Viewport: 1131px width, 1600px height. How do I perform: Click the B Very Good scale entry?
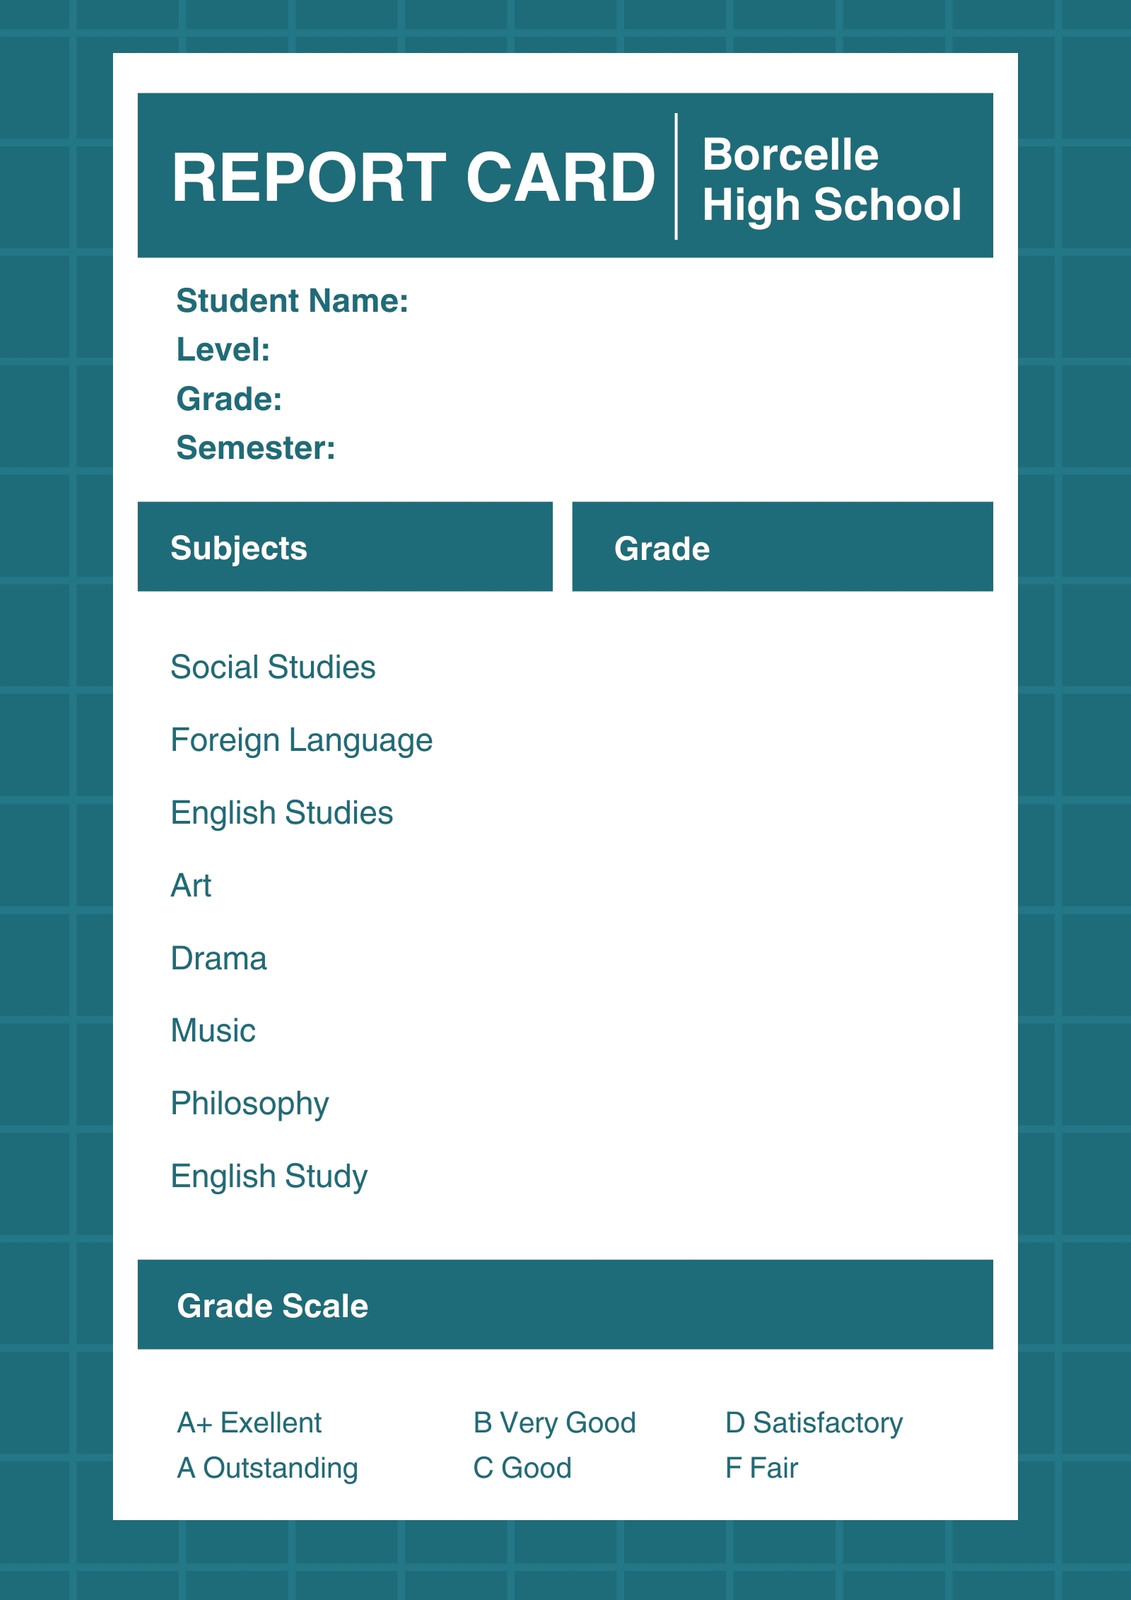(x=555, y=1423)
